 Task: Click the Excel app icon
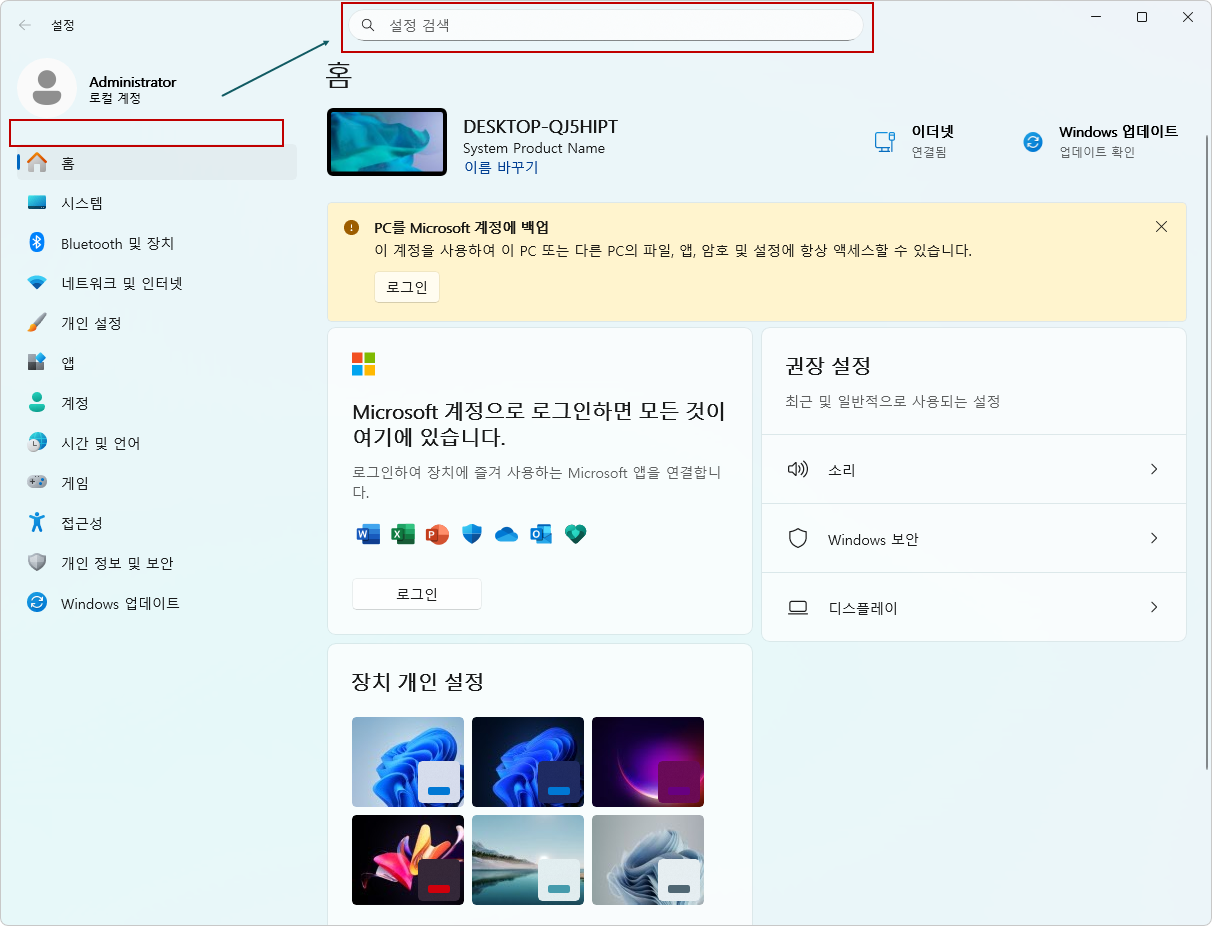(x=402, y=534)
